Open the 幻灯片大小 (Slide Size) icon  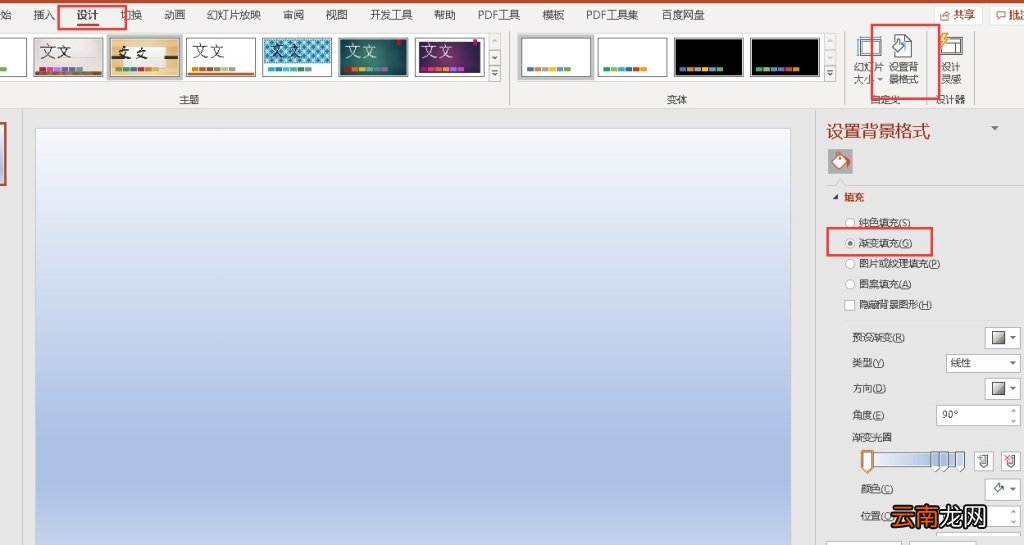pyautogui.click(x=868, y=58)
